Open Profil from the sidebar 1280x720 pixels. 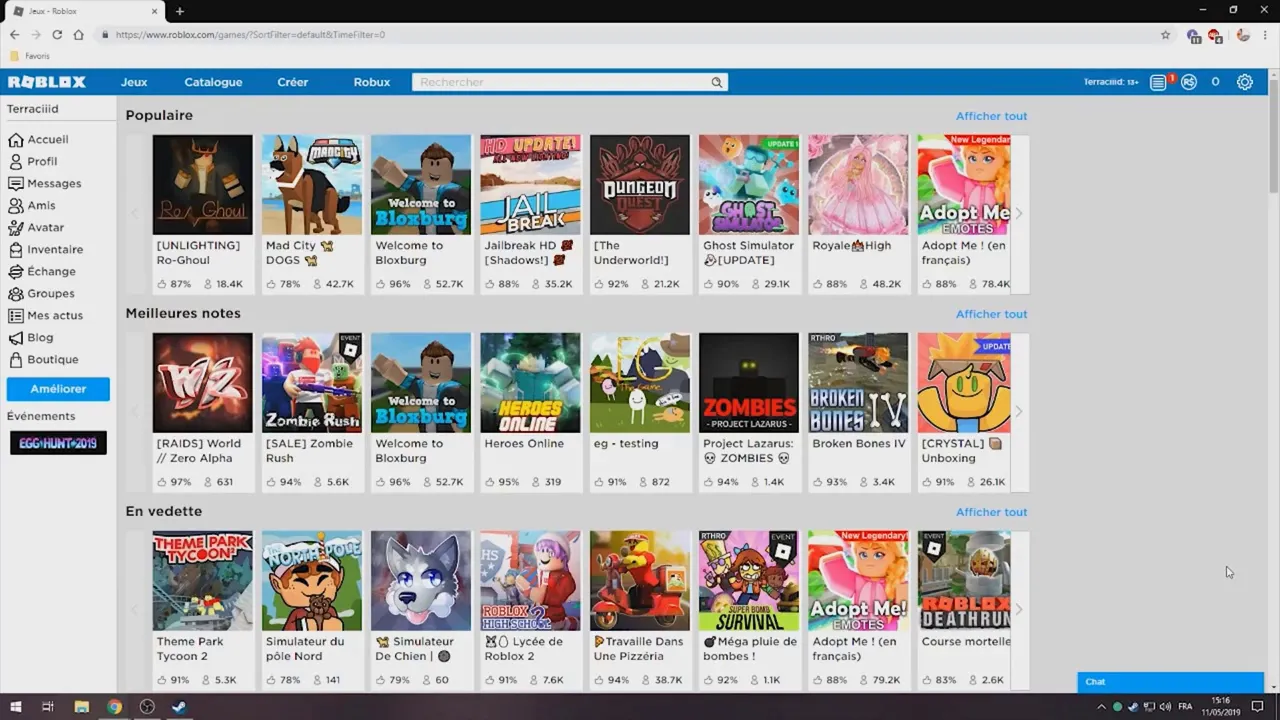tap(42, 161)
